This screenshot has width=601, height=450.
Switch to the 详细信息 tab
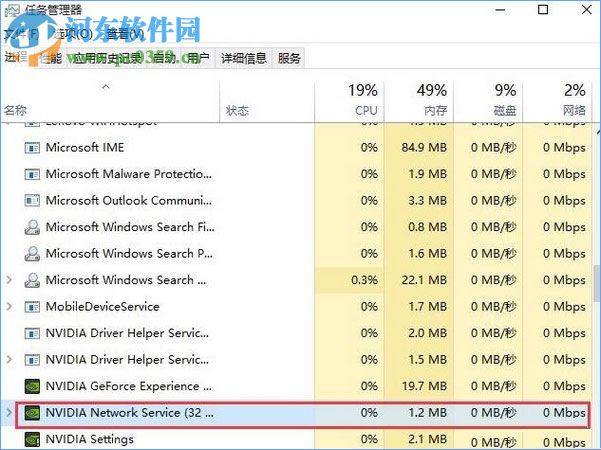(x=244, y=58)
